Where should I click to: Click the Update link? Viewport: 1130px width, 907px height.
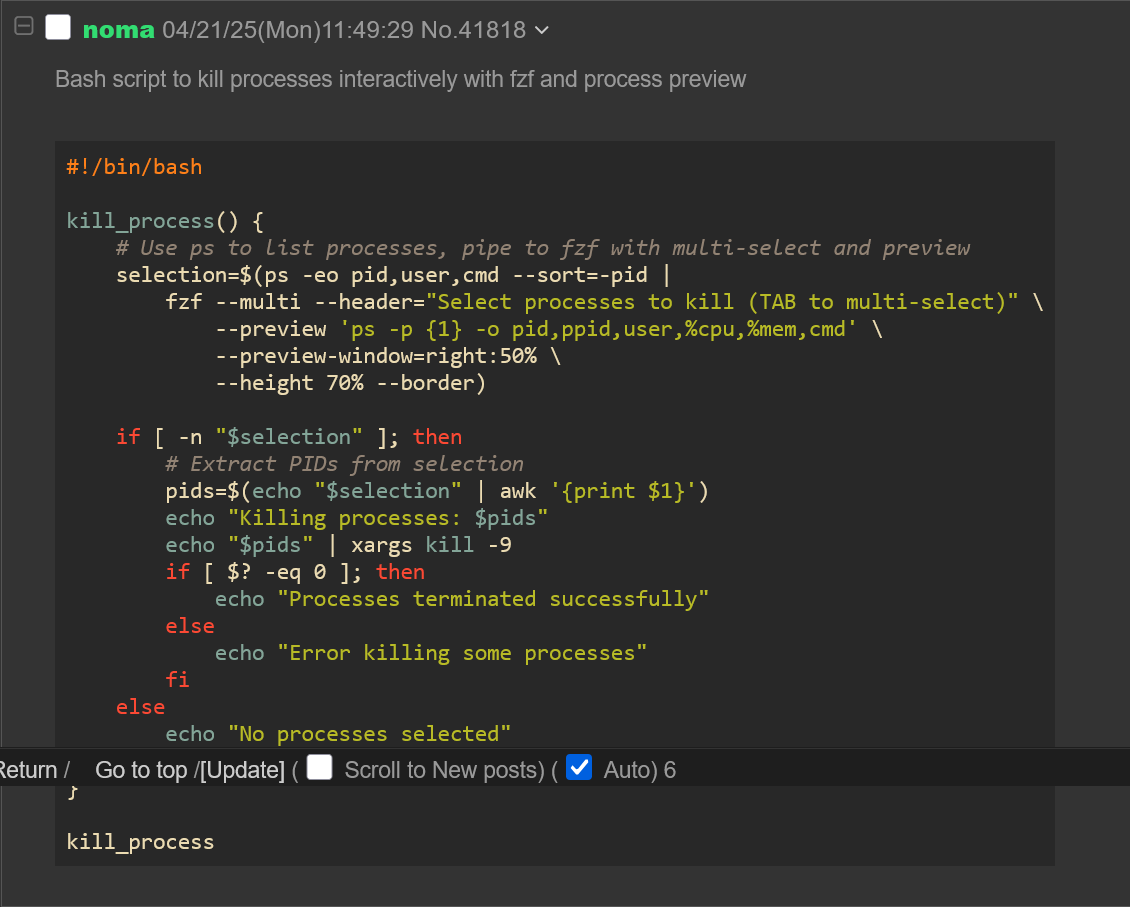(x=242, y=770)
